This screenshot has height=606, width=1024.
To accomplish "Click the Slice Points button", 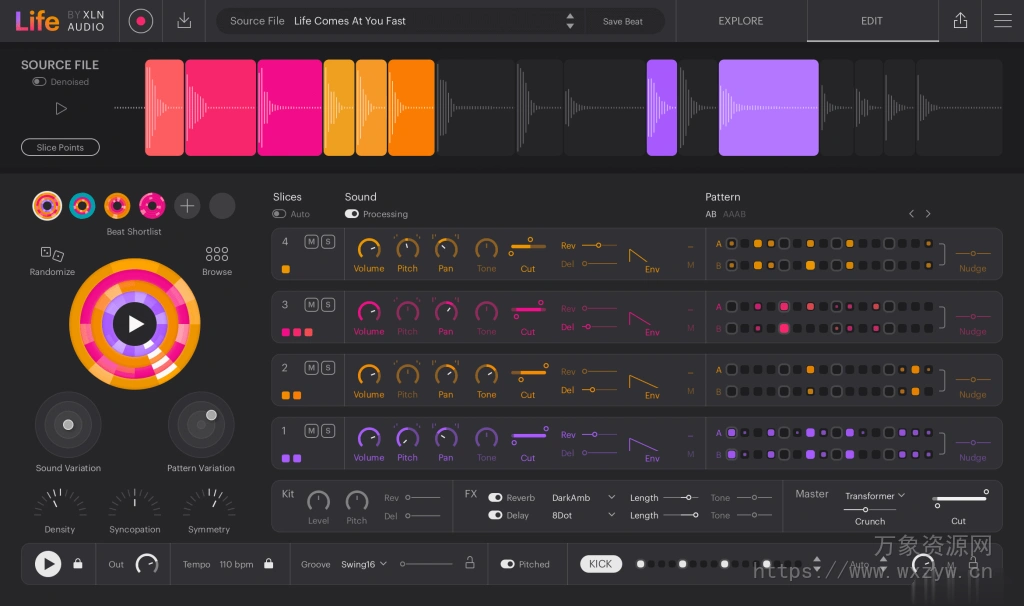I will (x=60, y=147).
